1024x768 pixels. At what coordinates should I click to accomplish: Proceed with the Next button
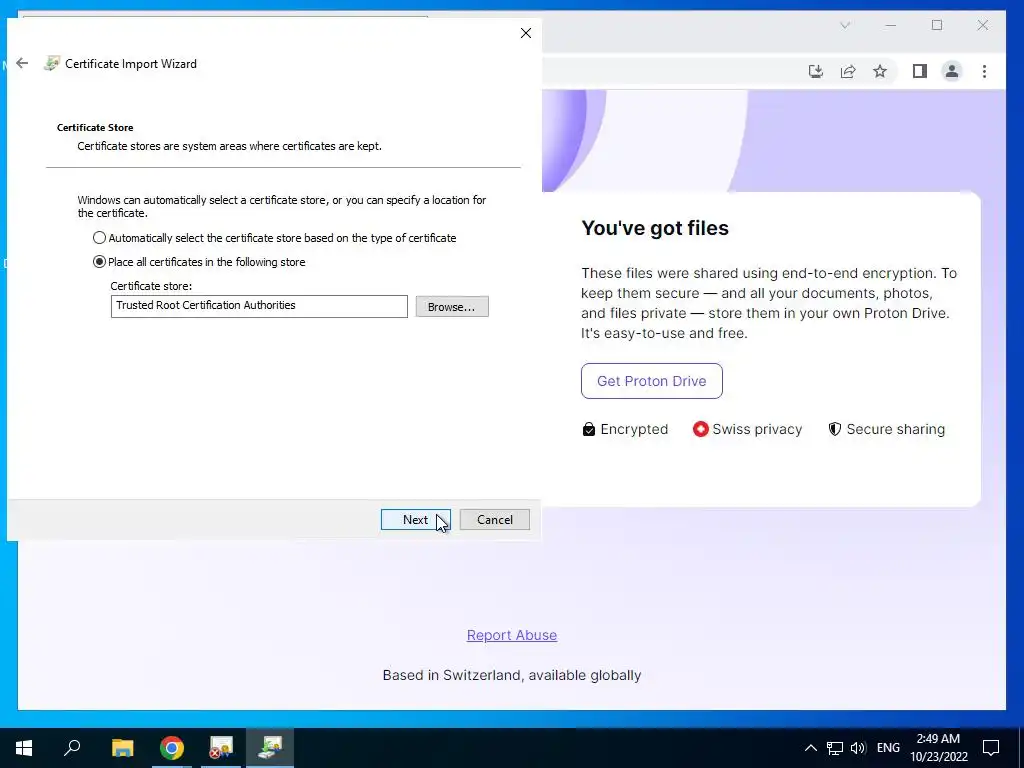415,520
